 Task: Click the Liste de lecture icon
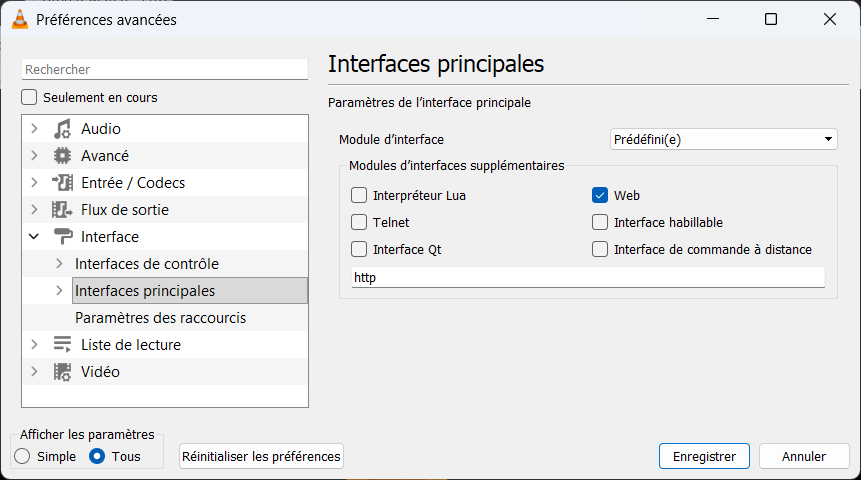click(x=63, y=345)
